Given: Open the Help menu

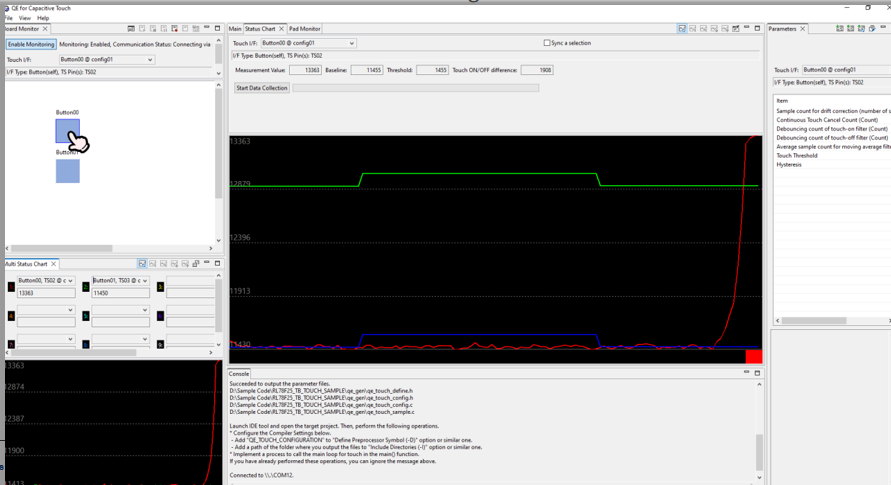Looking at the screenshot, I should [x=43, y=18].
